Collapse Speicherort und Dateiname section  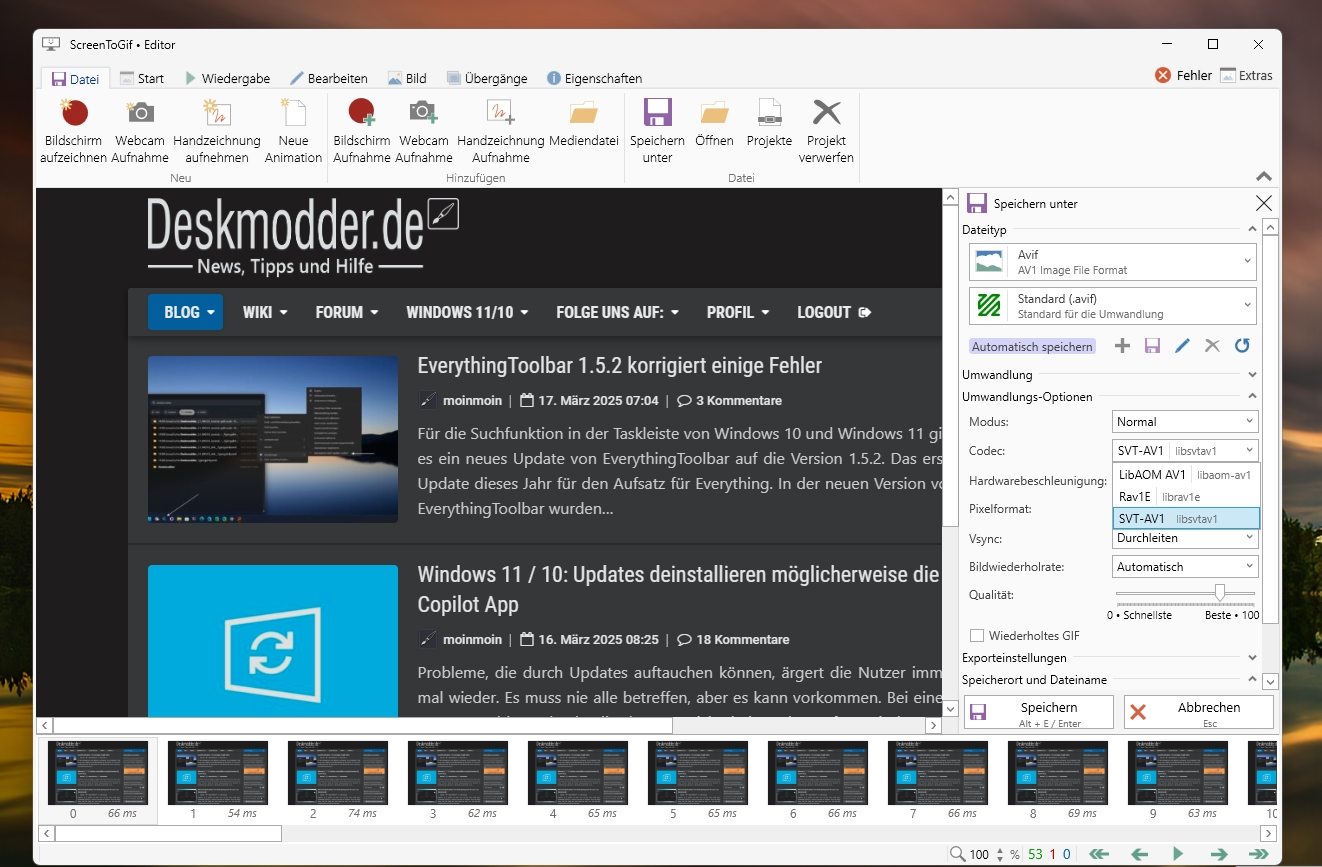coord(1252,680)
